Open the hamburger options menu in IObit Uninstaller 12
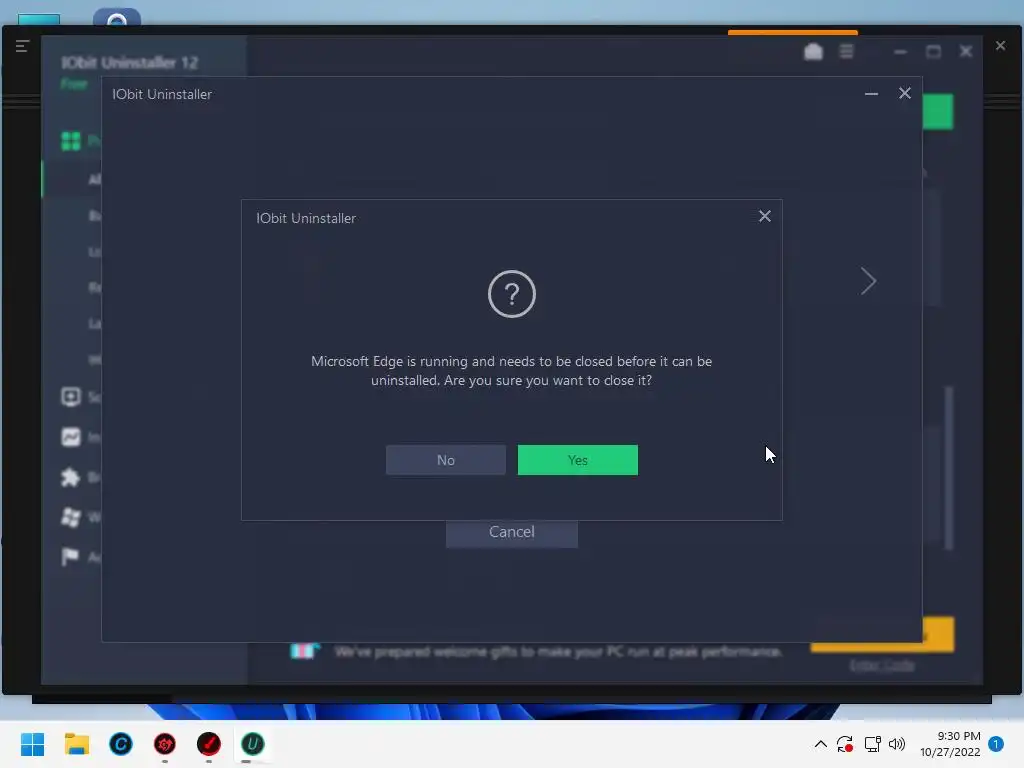 click(x=846, y=52)
